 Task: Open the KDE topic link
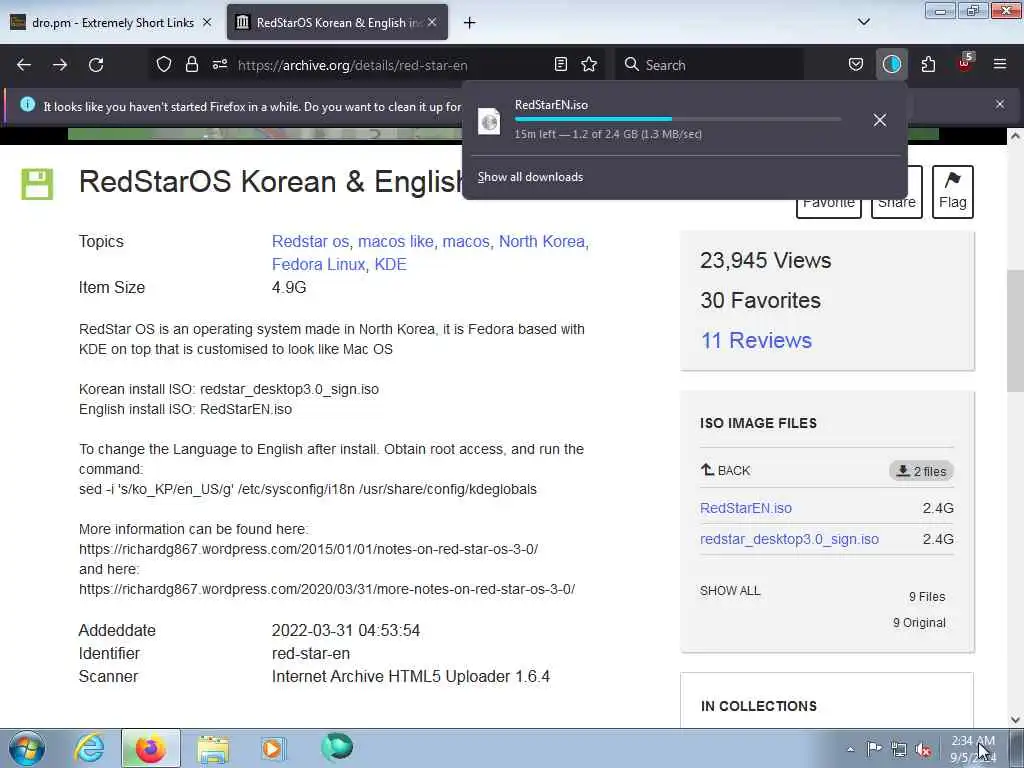pyautogui.click(x=391, y=264)
